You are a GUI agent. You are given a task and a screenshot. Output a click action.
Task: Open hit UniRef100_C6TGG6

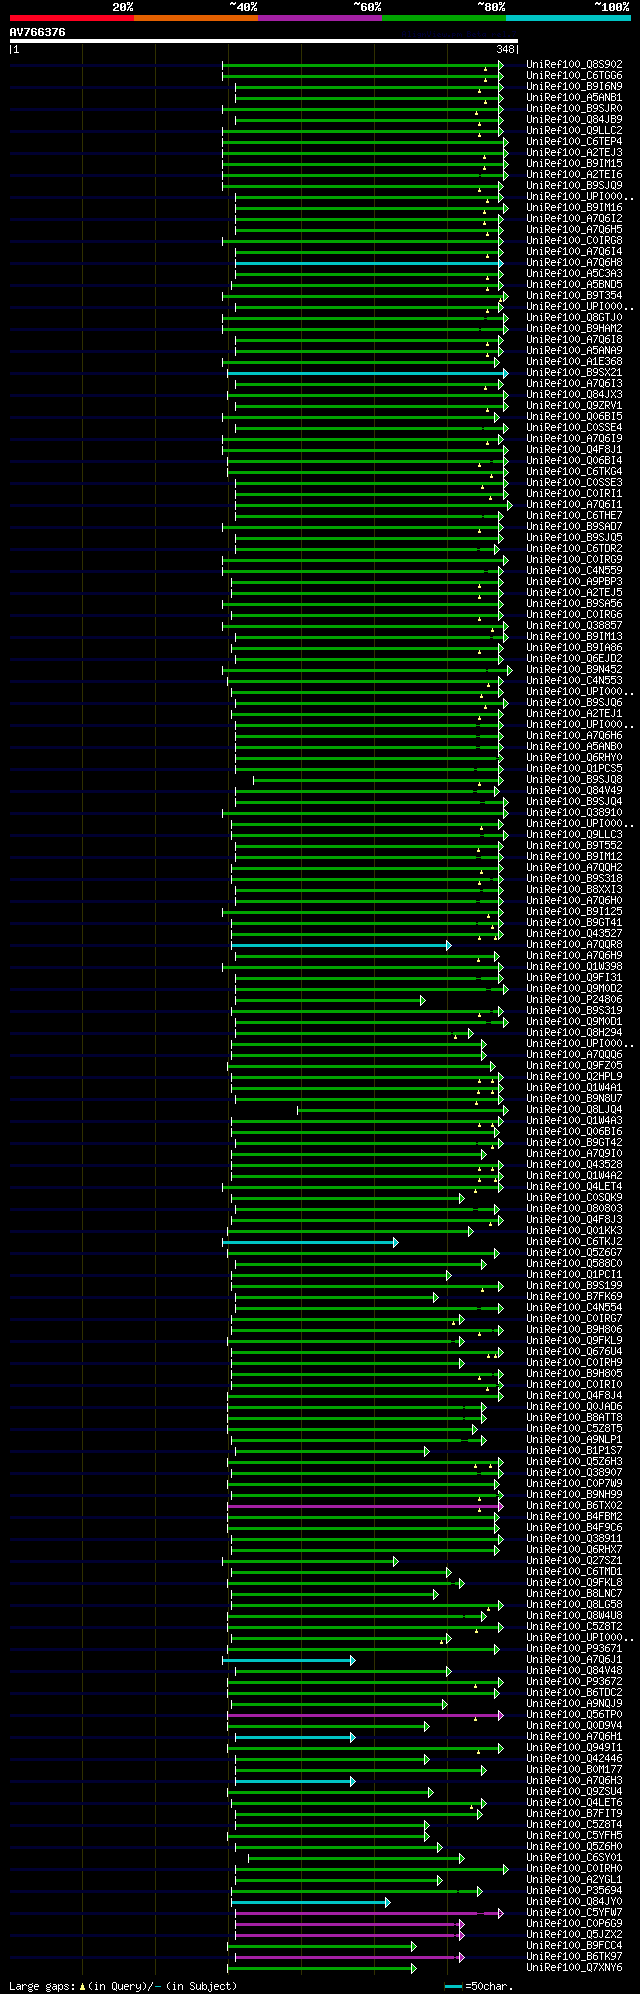[x=574, y=75]
